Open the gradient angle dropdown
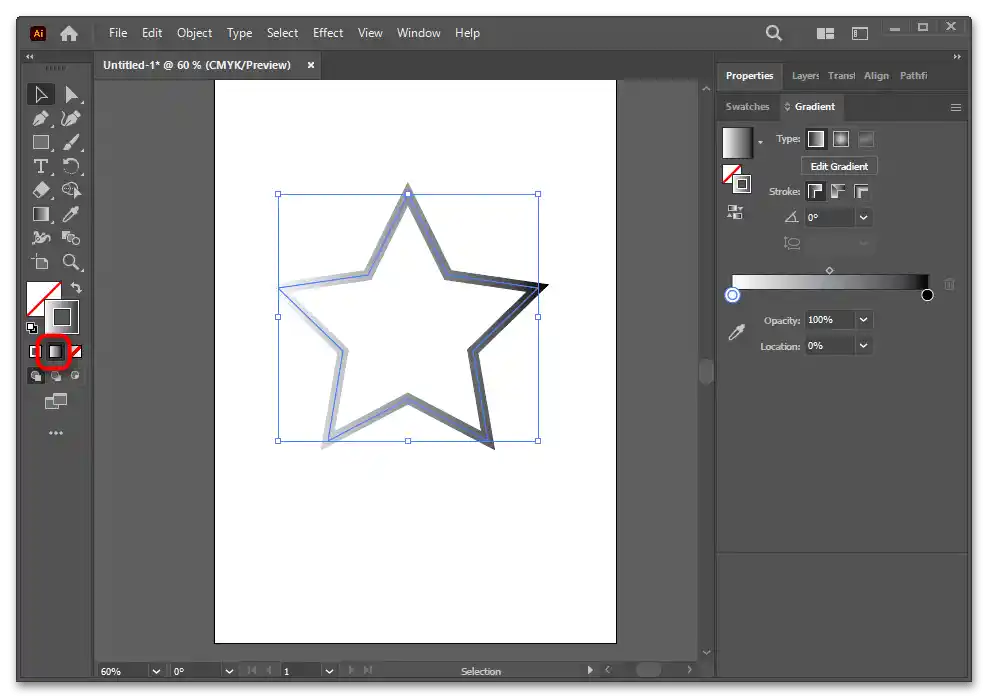 pos(863,217)
